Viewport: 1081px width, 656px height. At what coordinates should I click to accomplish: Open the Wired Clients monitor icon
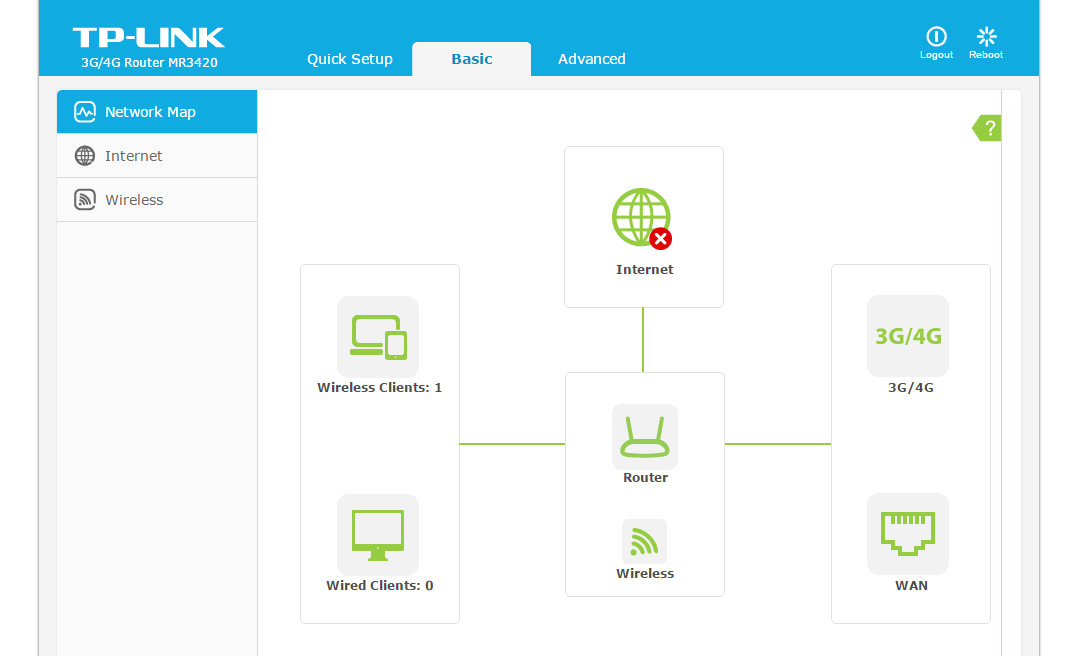378,535
